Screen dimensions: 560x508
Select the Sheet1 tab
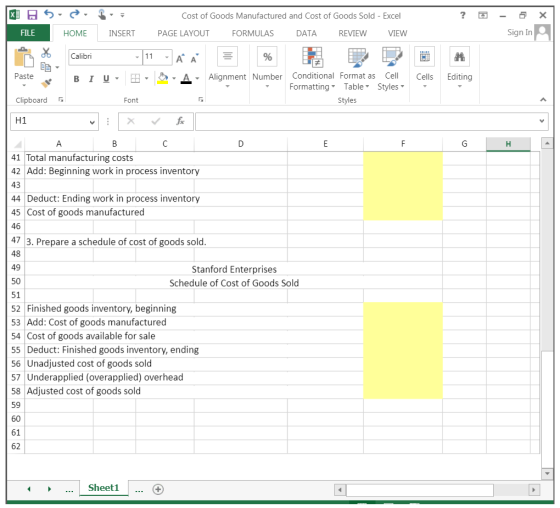pos(104,488)
